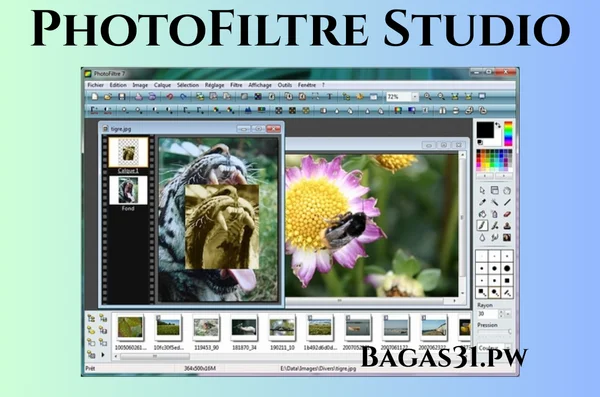
Task: Choose the largest square brush tip
Action: 507,281
